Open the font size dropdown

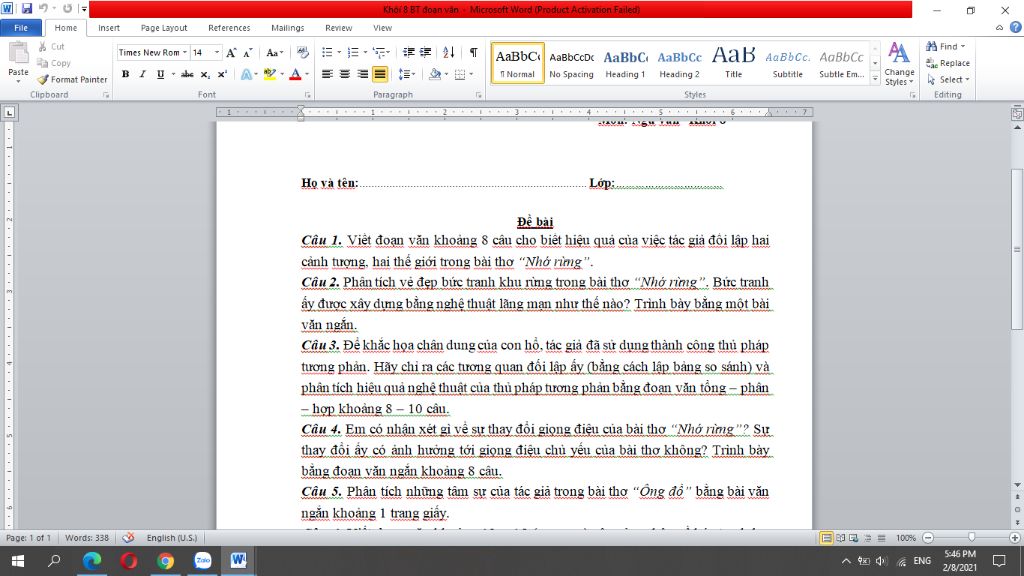[x=217, y=52]
